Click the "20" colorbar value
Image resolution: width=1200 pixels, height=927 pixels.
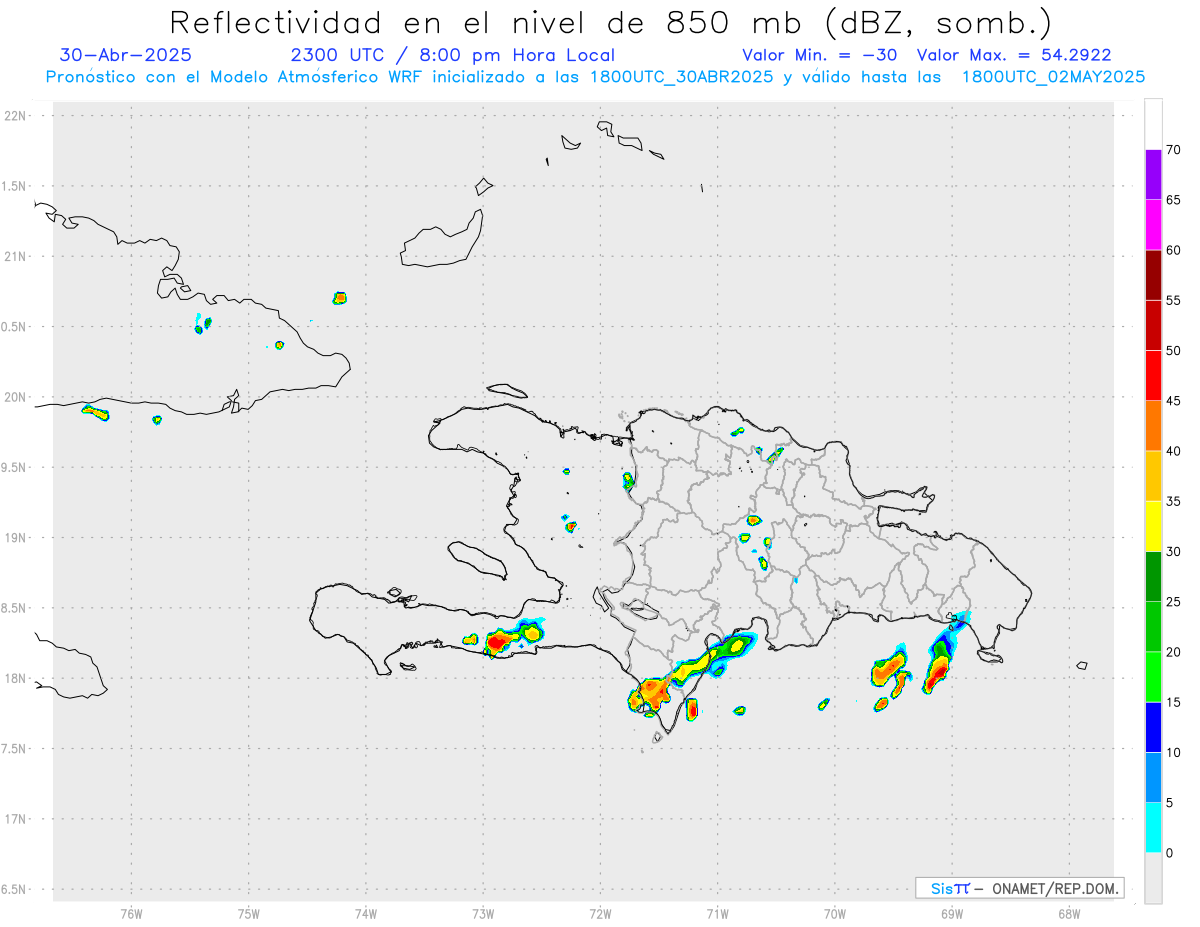point(1174,652)
